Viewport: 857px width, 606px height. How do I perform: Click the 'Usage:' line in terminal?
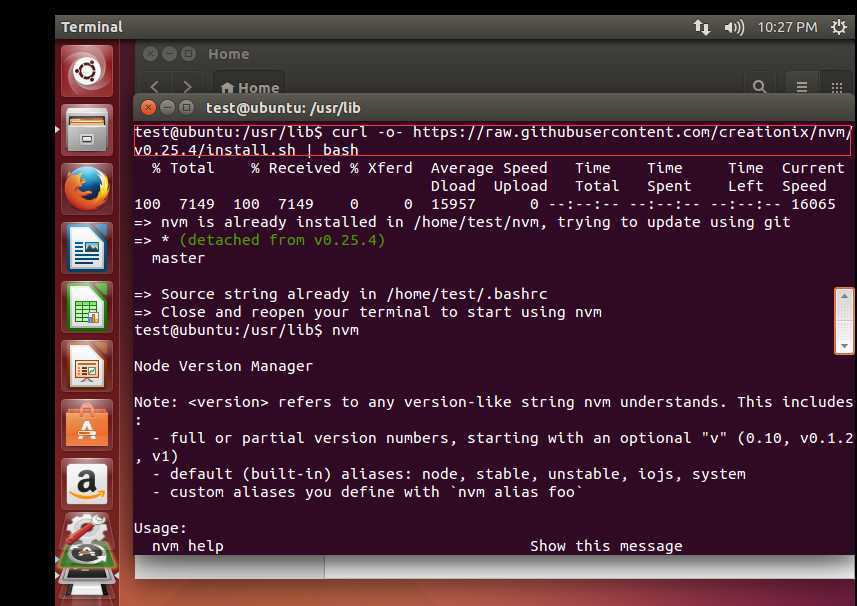click(x=160, y=528)
